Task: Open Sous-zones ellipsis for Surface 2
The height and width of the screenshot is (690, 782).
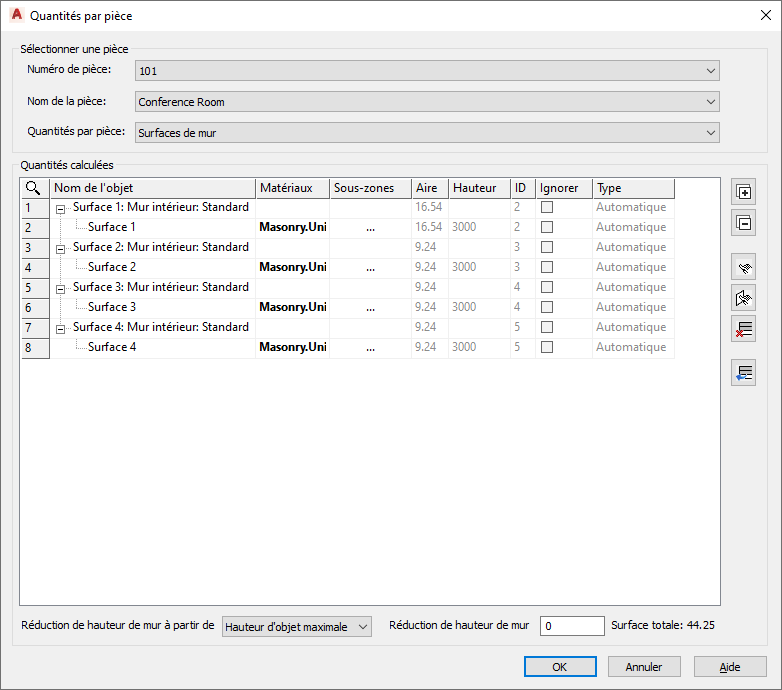Action: [371, 268]
